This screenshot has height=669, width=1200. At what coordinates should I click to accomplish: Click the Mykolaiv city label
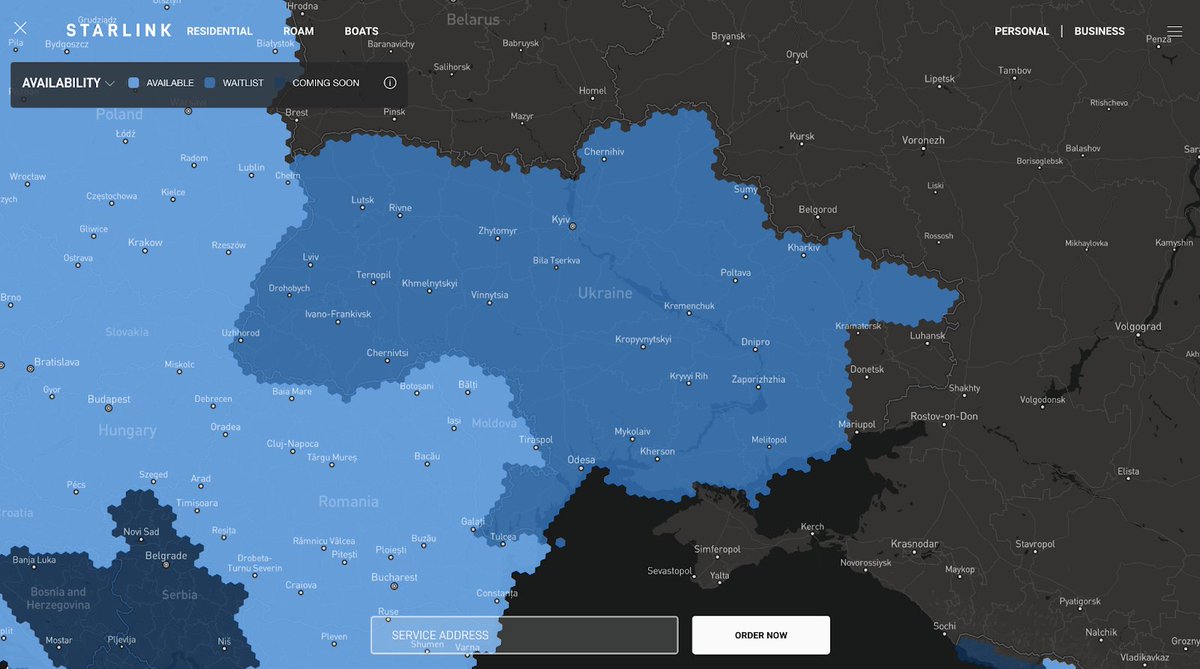click(632, 431)
